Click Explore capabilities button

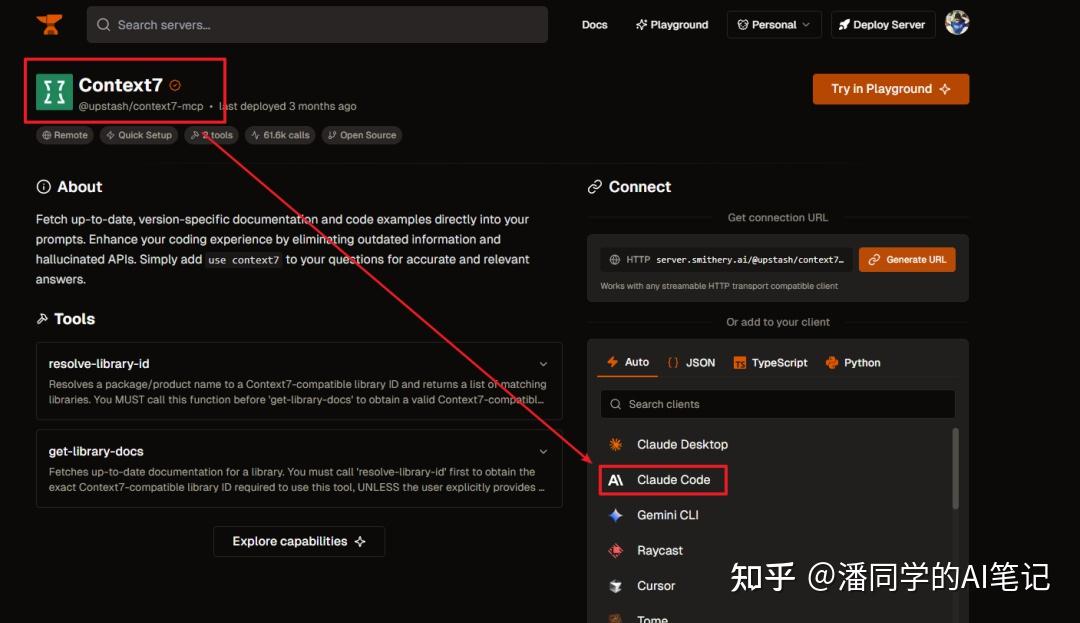tap(299, 541)
